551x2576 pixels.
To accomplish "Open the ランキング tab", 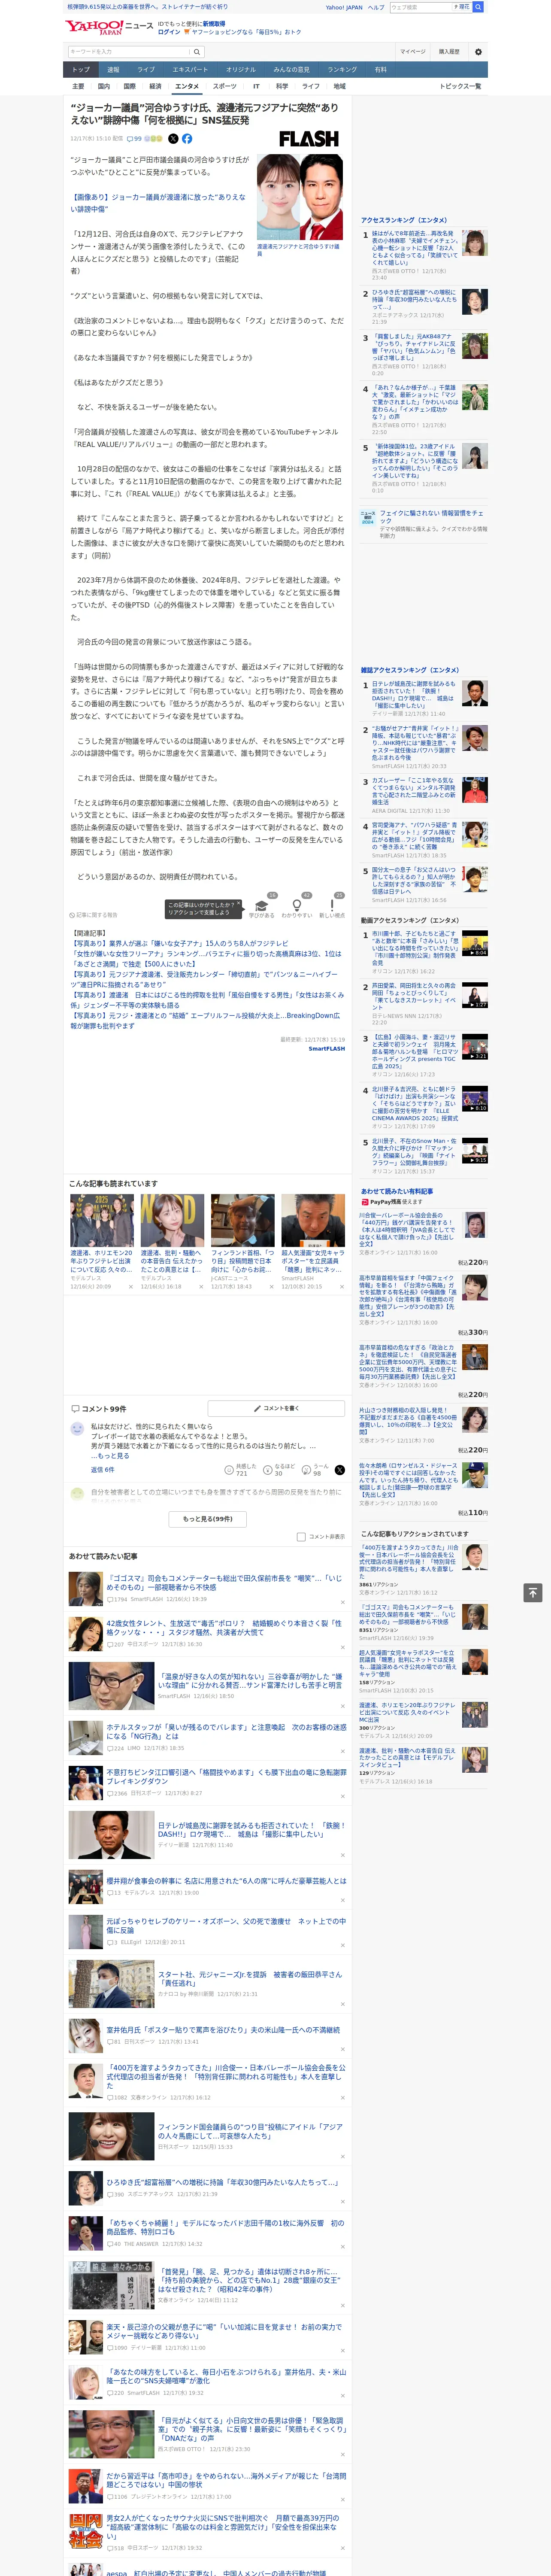I will click(343, 70).
